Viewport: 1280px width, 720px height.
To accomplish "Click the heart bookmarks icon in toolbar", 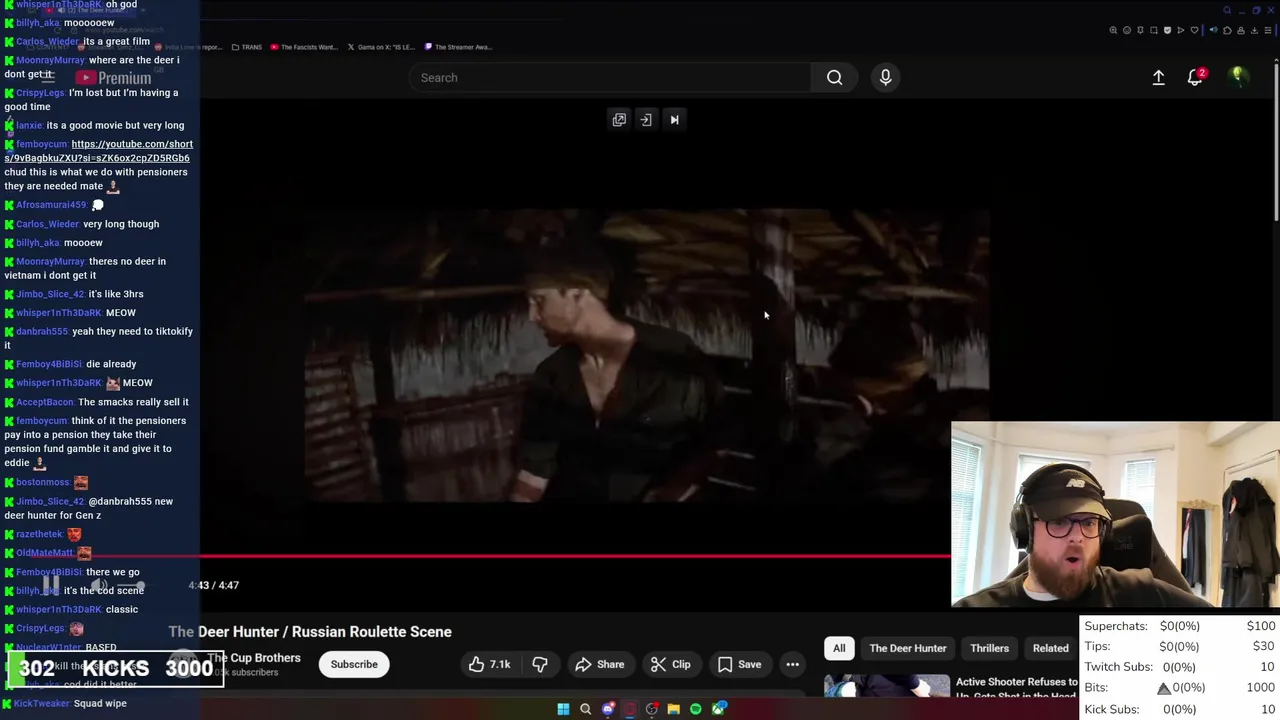I will pos(1194,30).
